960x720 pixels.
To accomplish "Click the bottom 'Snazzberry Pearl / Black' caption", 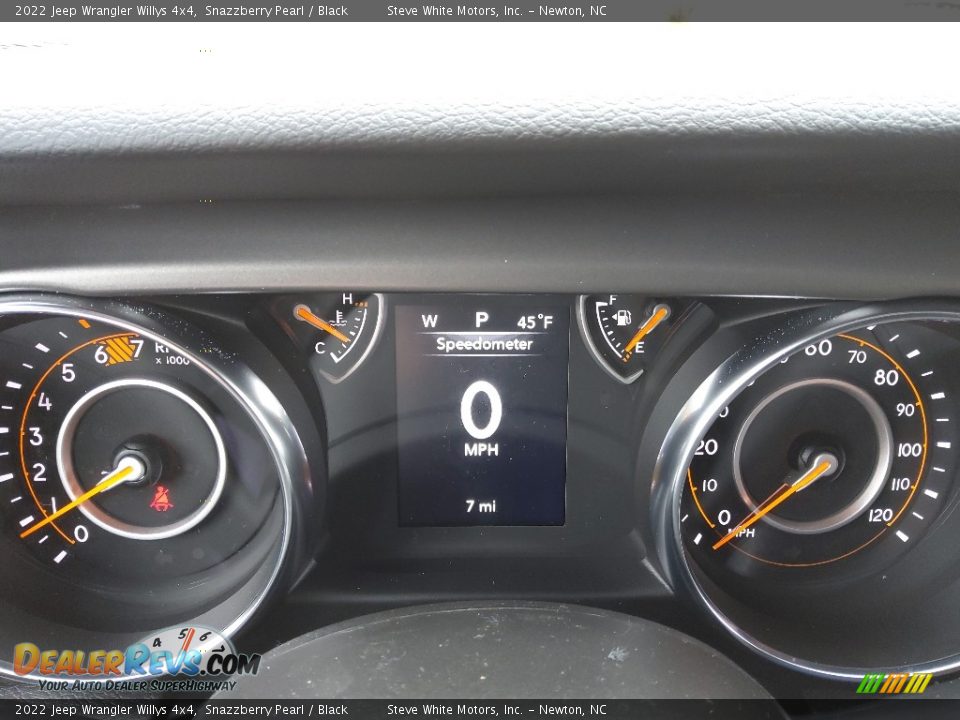I will pos(276,710).
